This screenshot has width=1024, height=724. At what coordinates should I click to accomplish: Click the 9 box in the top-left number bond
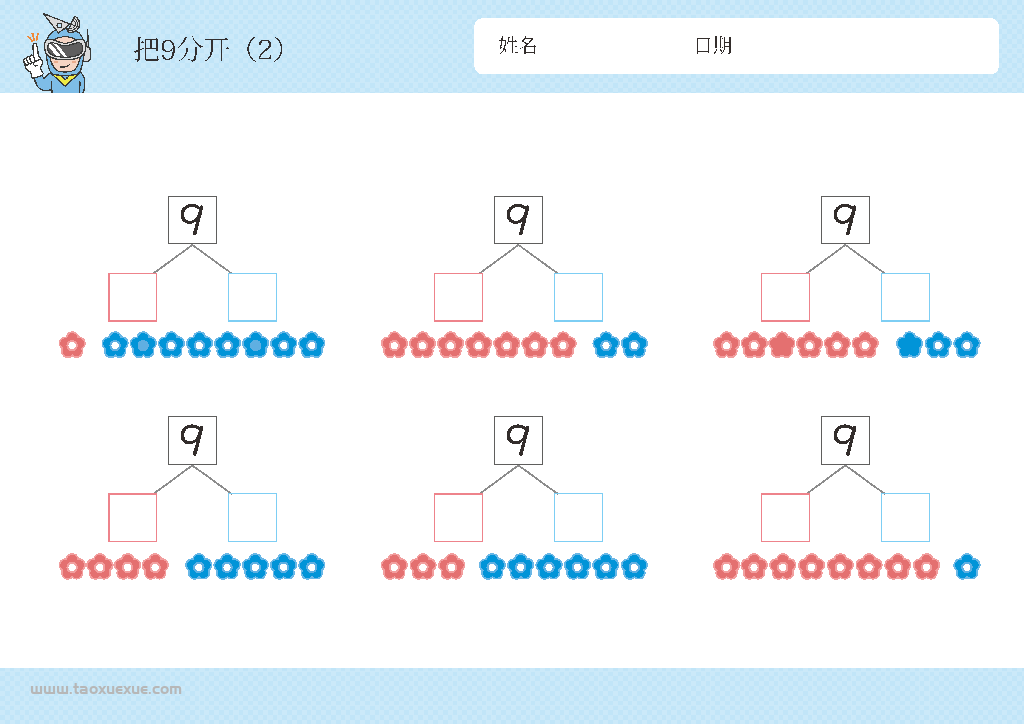coord(193,220)
